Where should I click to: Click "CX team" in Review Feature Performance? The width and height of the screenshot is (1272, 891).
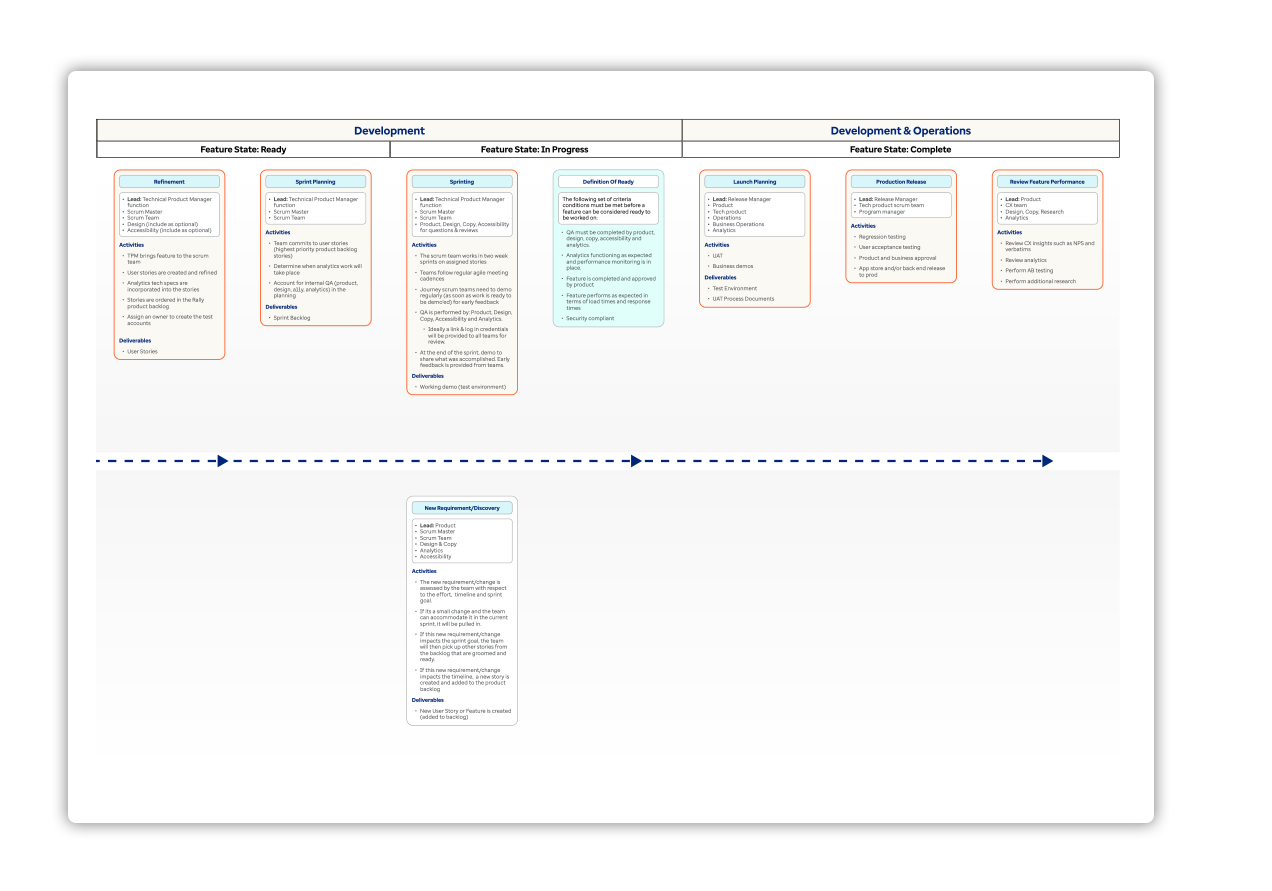1016,205
